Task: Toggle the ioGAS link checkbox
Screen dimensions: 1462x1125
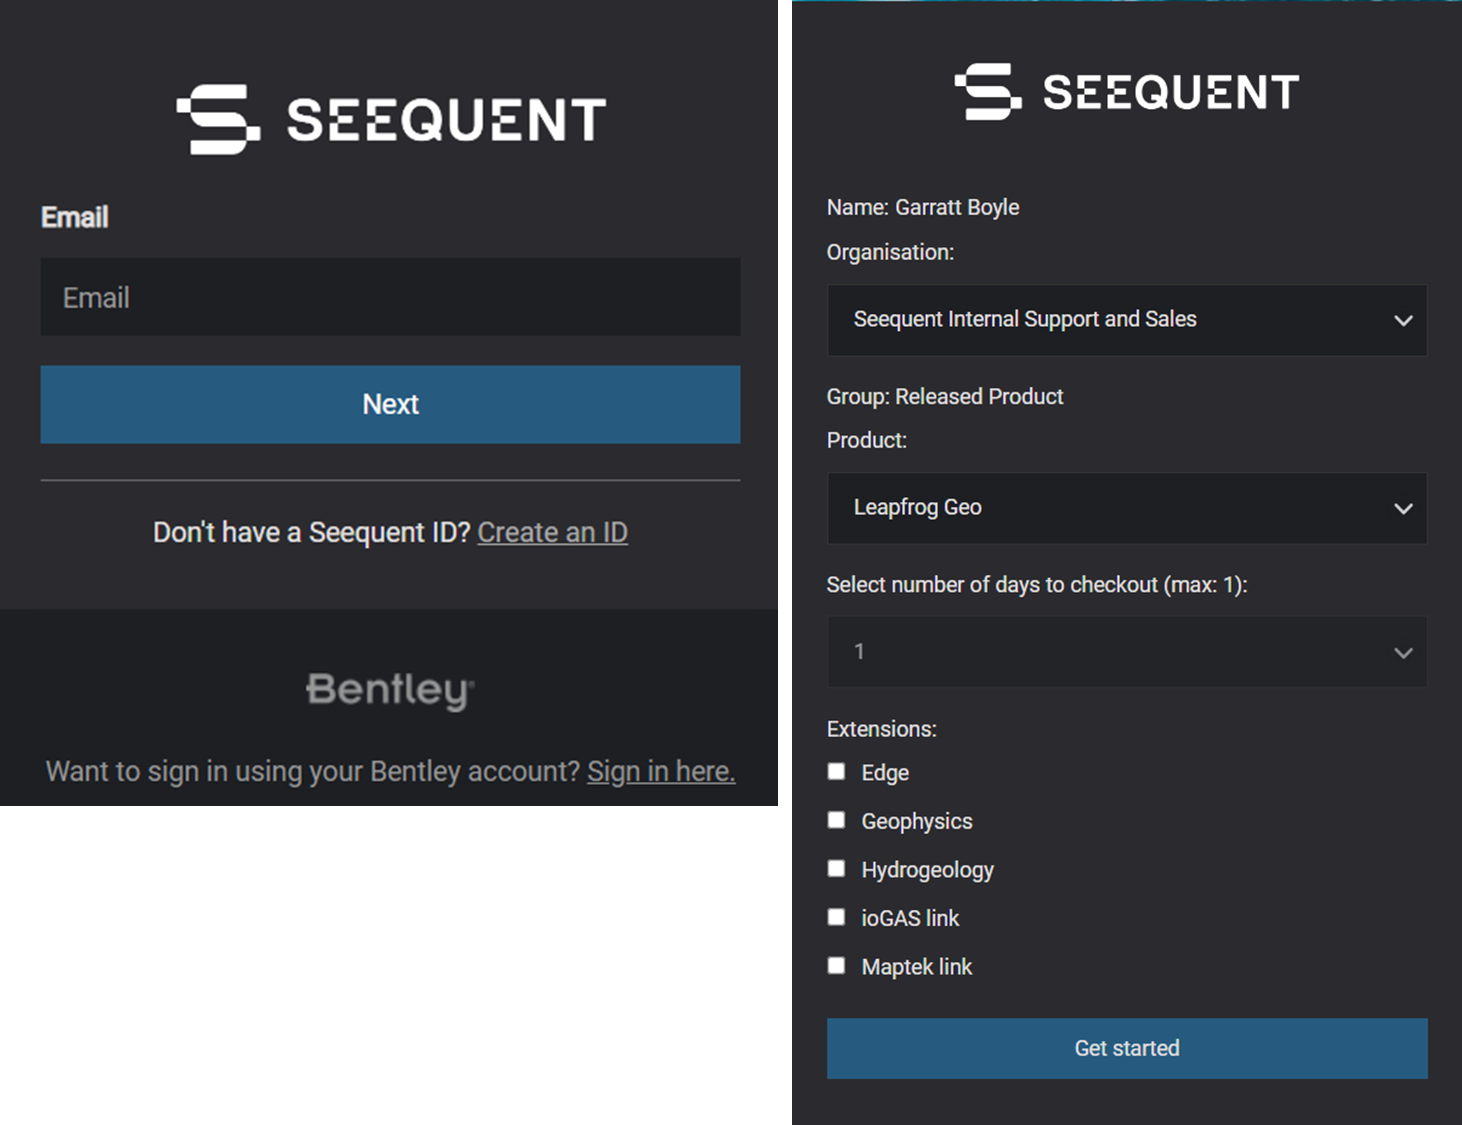Action: pos(837,917)
